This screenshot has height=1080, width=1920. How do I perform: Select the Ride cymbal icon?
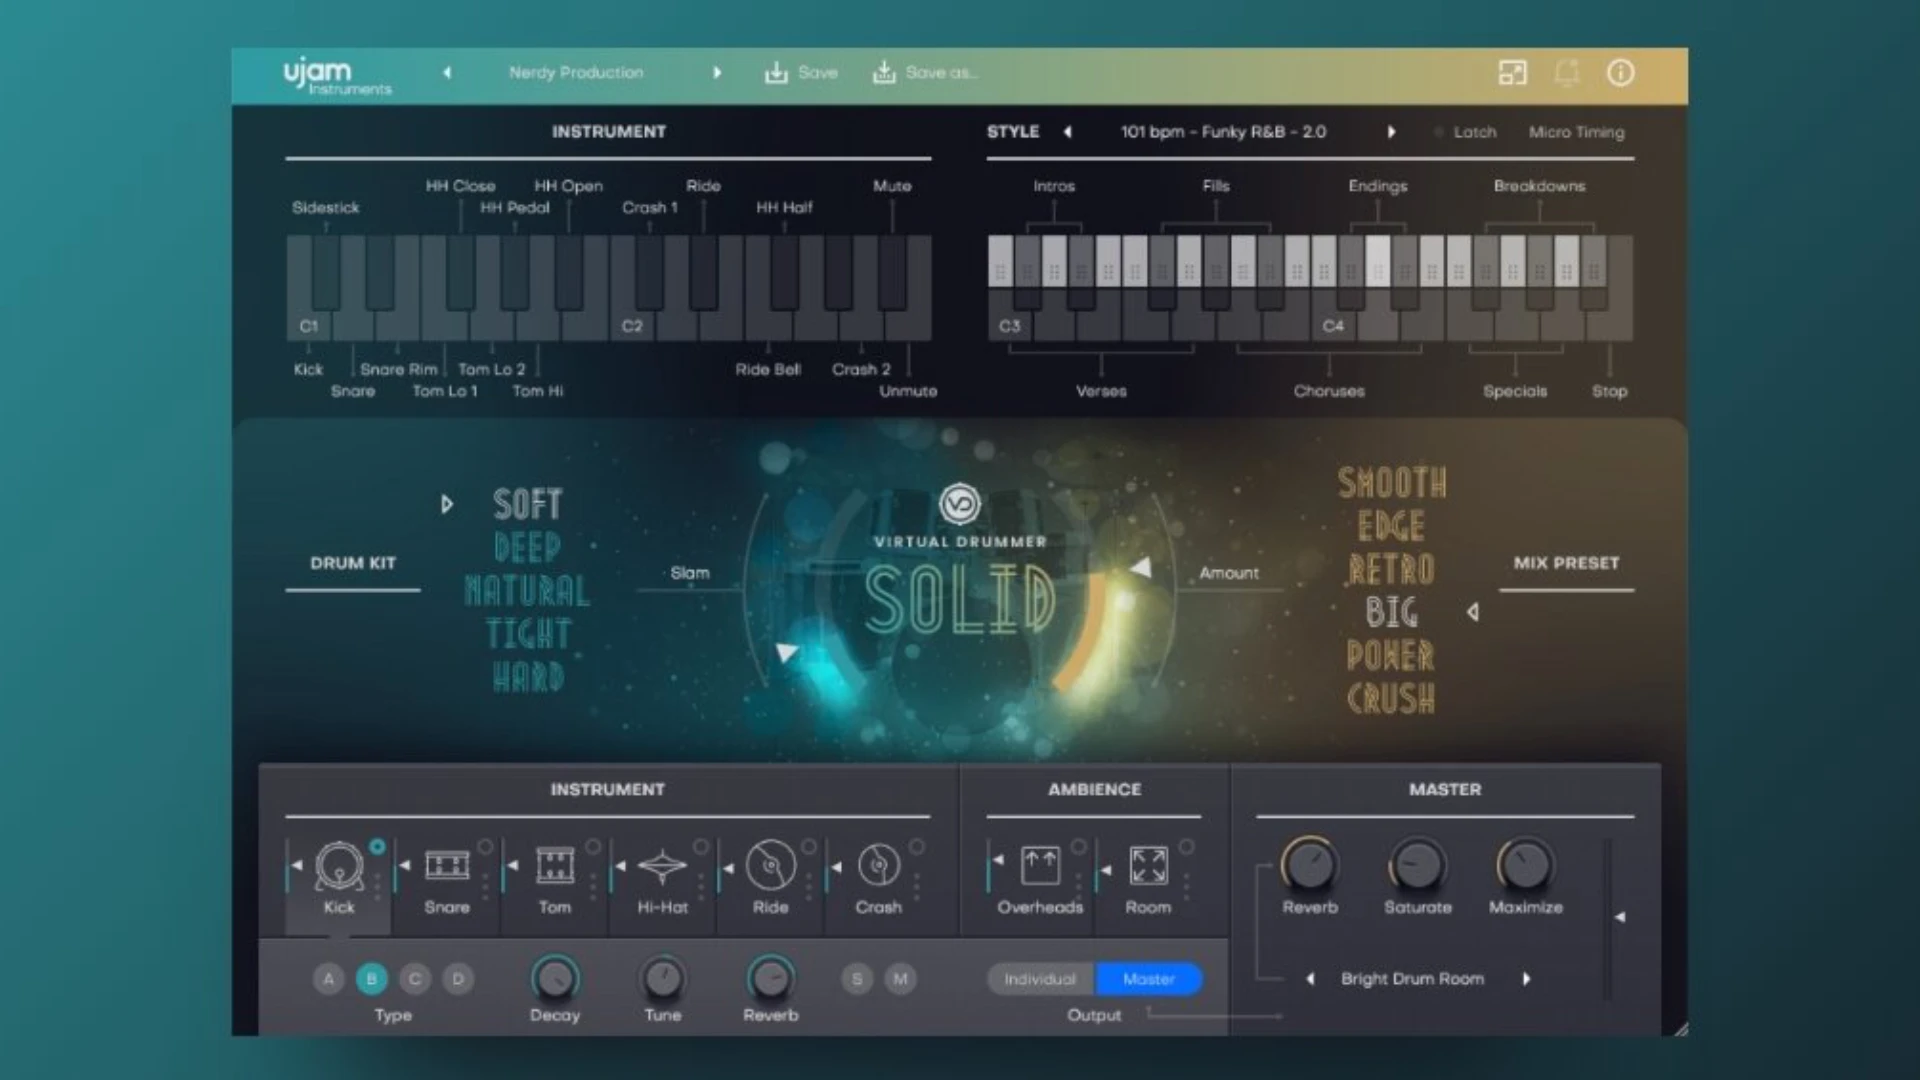pos(770,866)
